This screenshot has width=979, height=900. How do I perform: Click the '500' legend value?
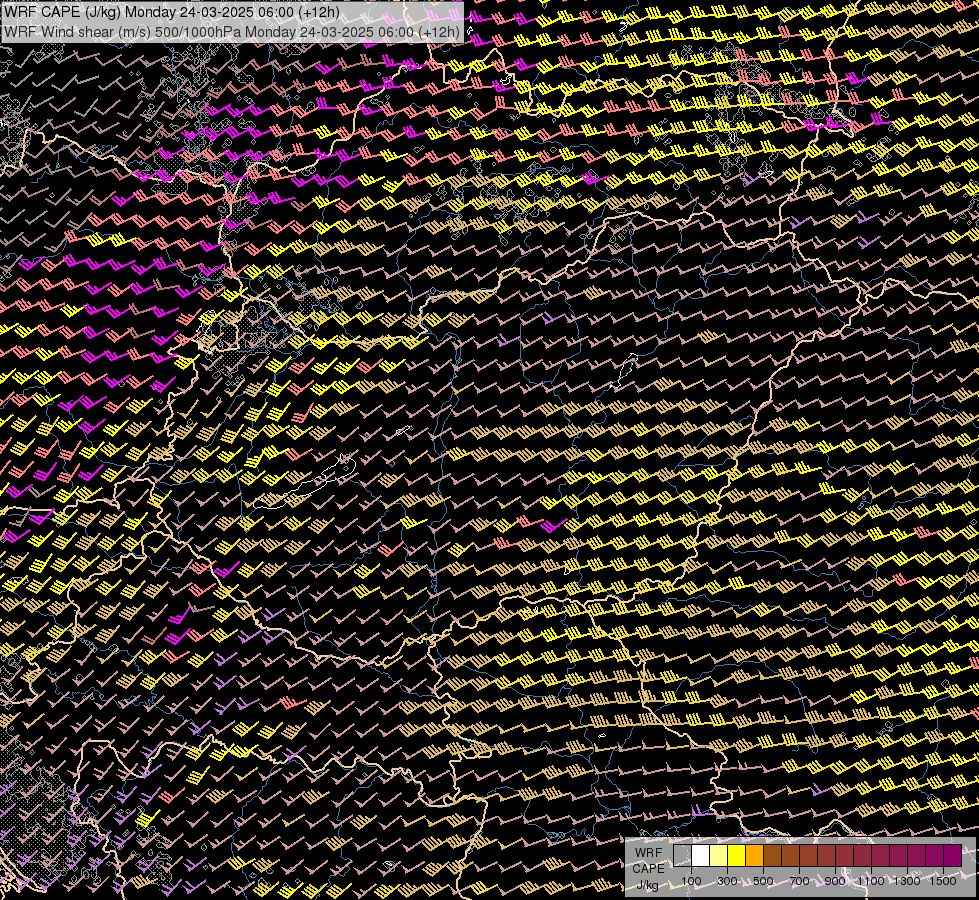click(x=763, y=881)
